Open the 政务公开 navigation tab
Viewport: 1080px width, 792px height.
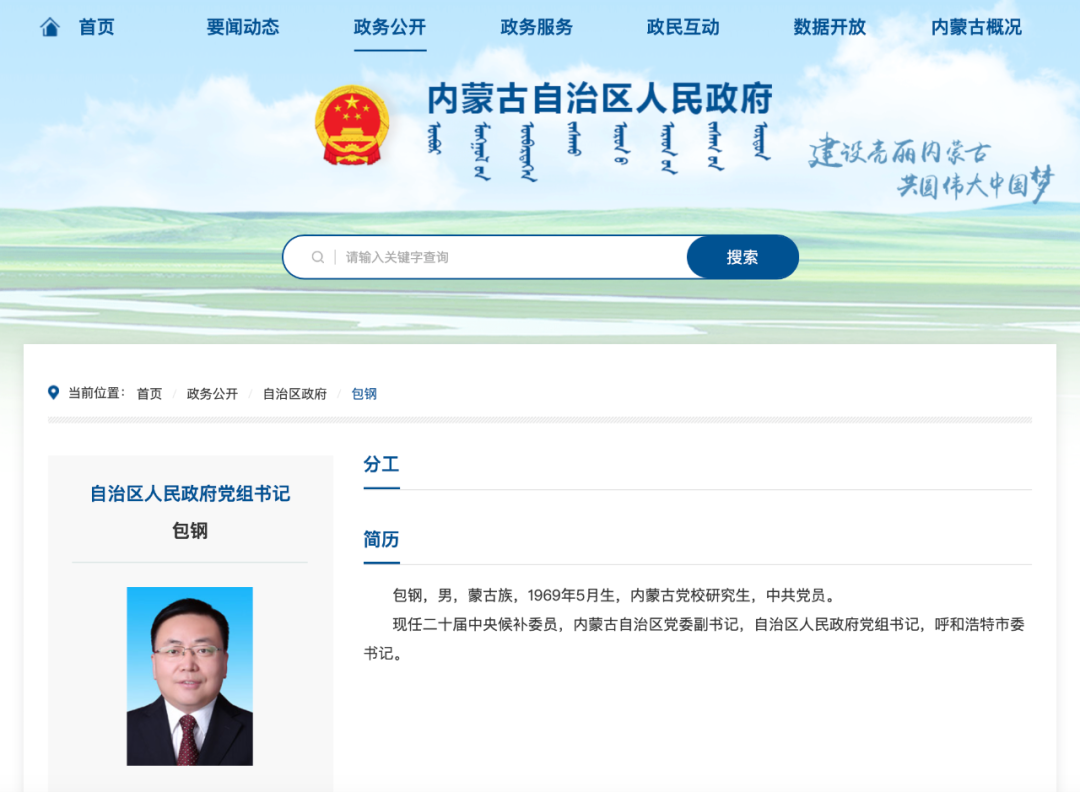coord(390,28)
